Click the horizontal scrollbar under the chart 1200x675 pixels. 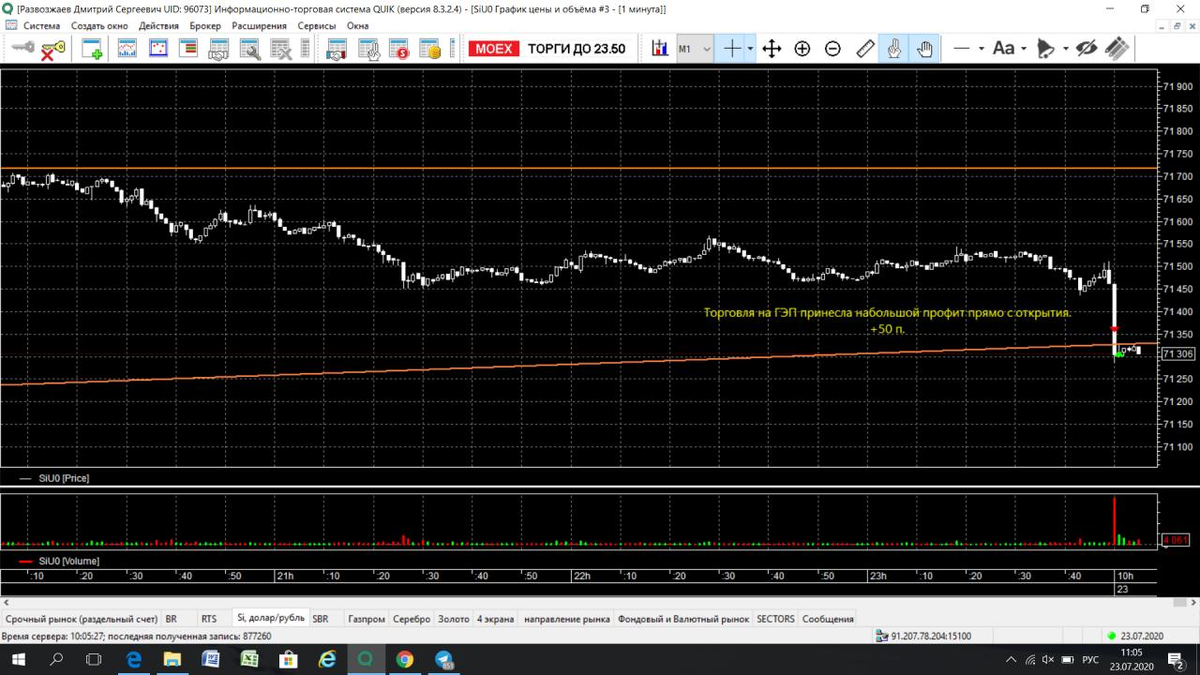[600, 603]
